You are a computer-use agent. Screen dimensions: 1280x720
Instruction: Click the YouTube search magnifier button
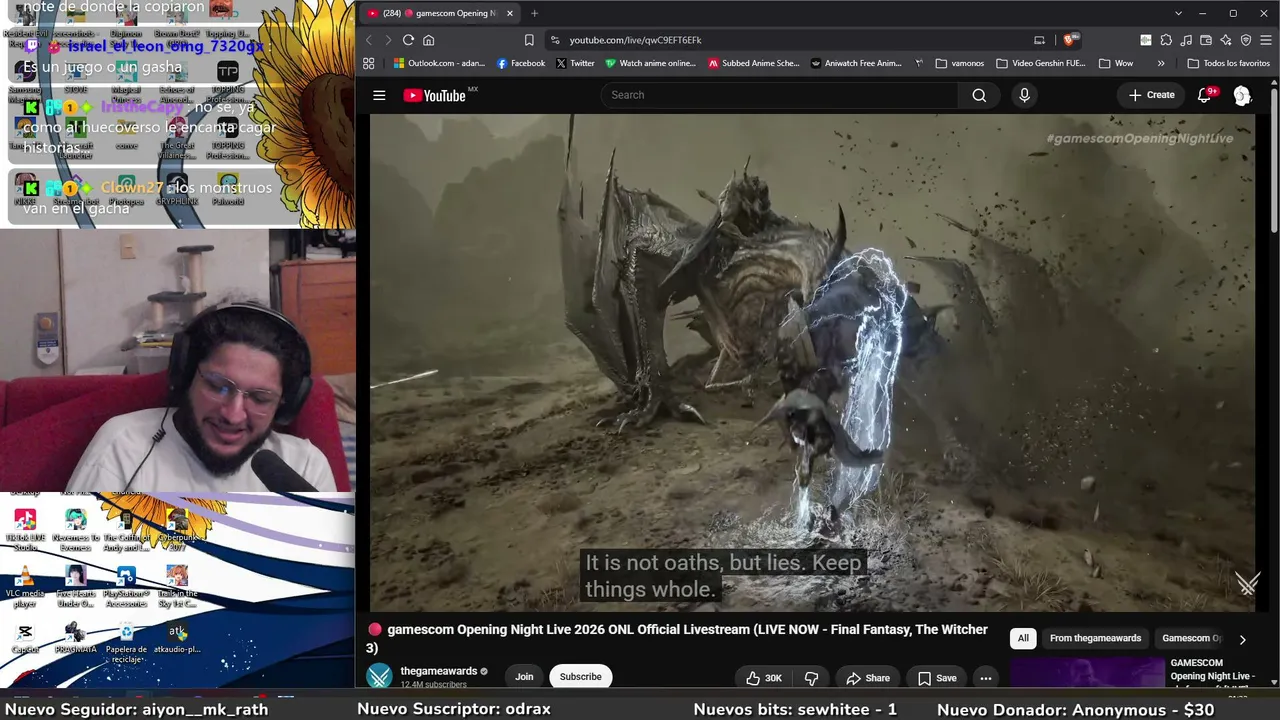click(x=979, y=95)
